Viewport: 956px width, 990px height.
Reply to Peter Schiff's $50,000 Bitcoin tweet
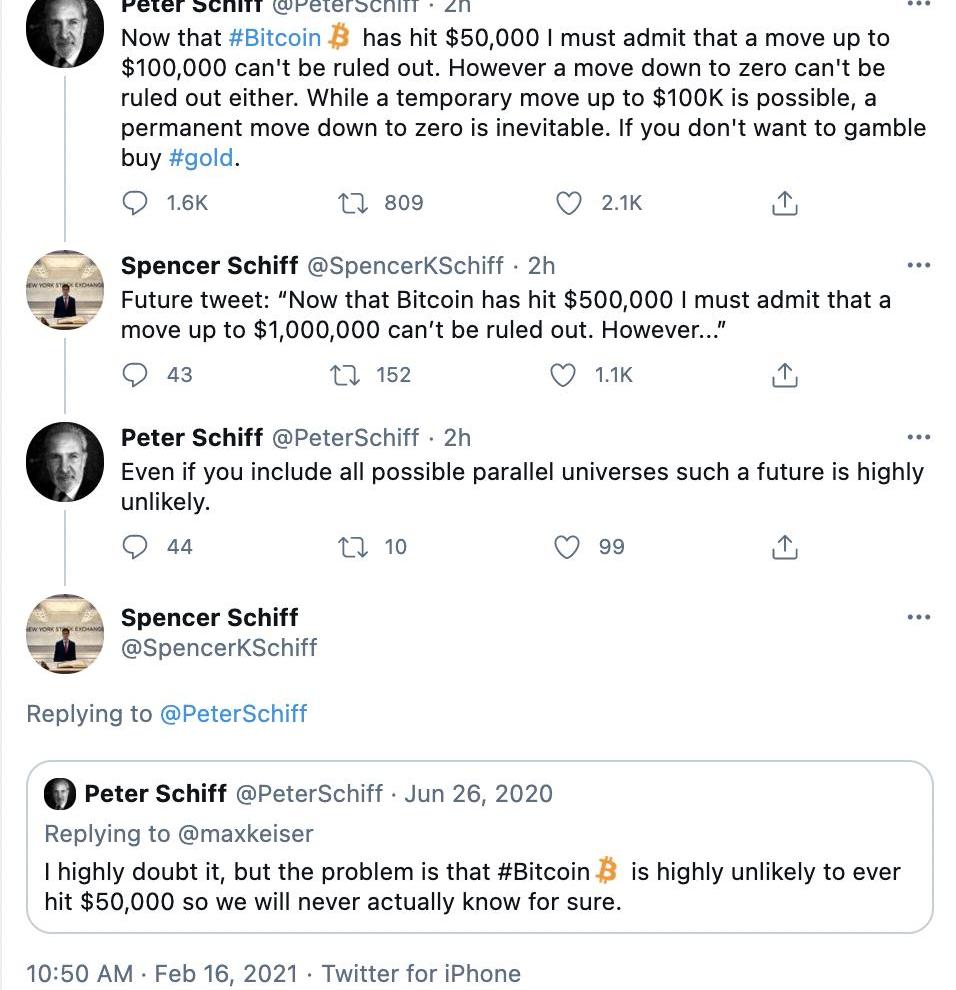click(135, 203)
